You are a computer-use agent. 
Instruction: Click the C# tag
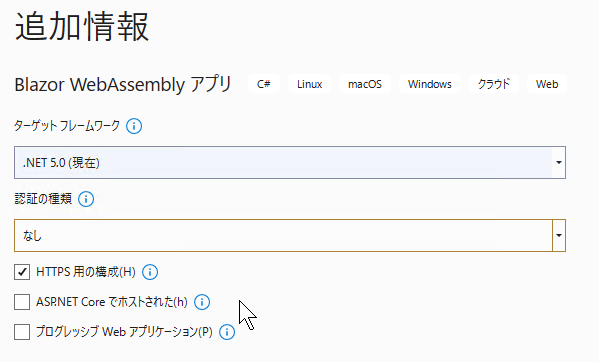click(264, 84)
